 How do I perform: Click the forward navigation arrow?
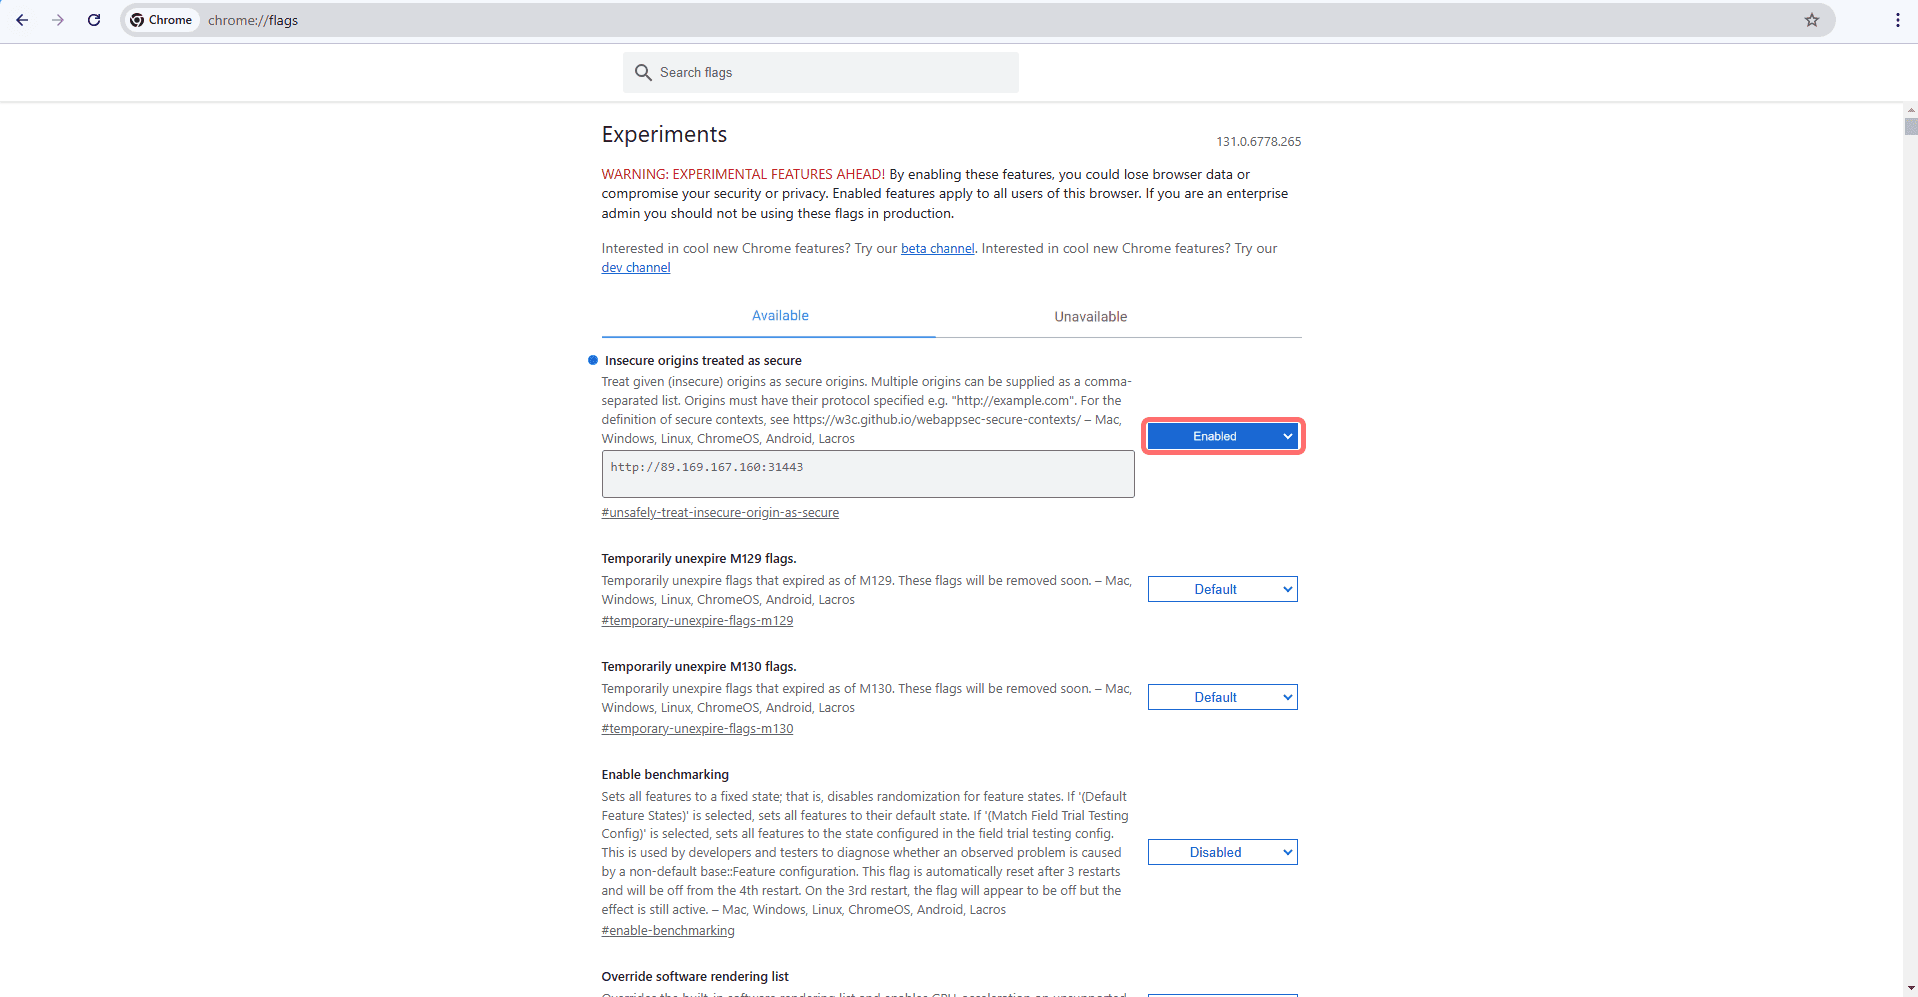click(58, 20)
